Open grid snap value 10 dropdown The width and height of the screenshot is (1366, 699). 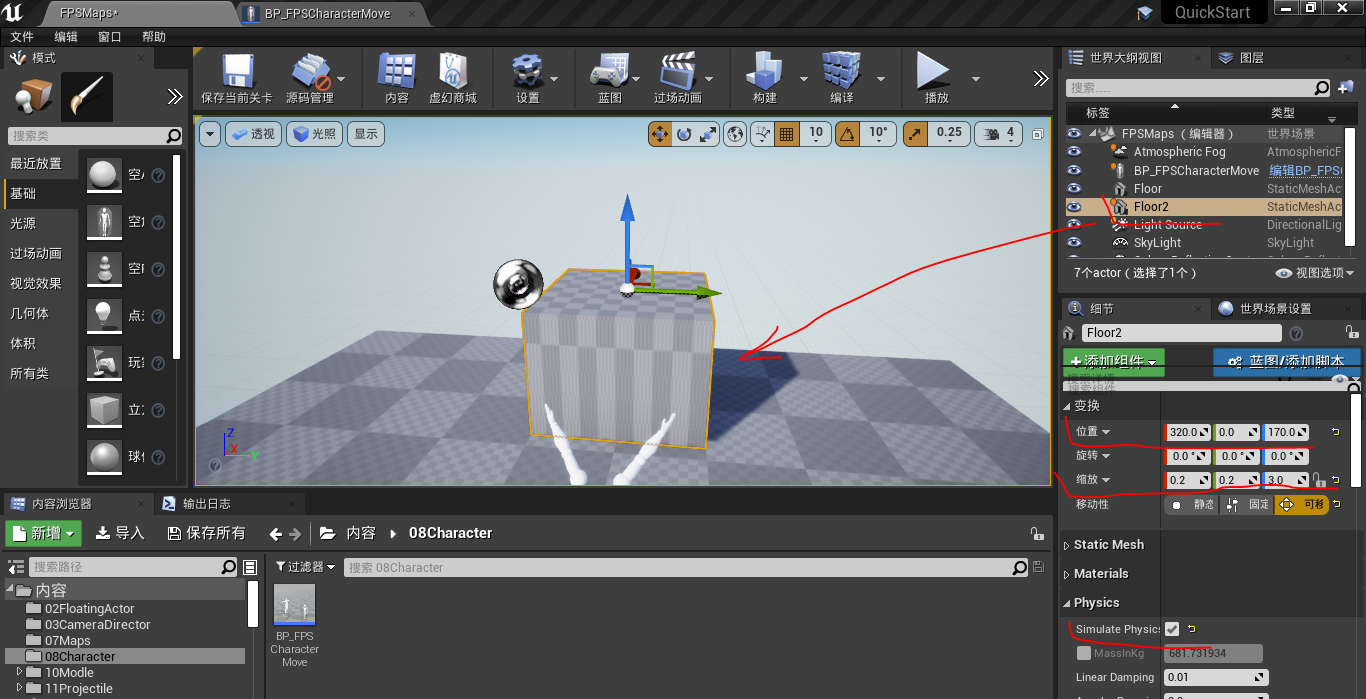coord(816,133)
